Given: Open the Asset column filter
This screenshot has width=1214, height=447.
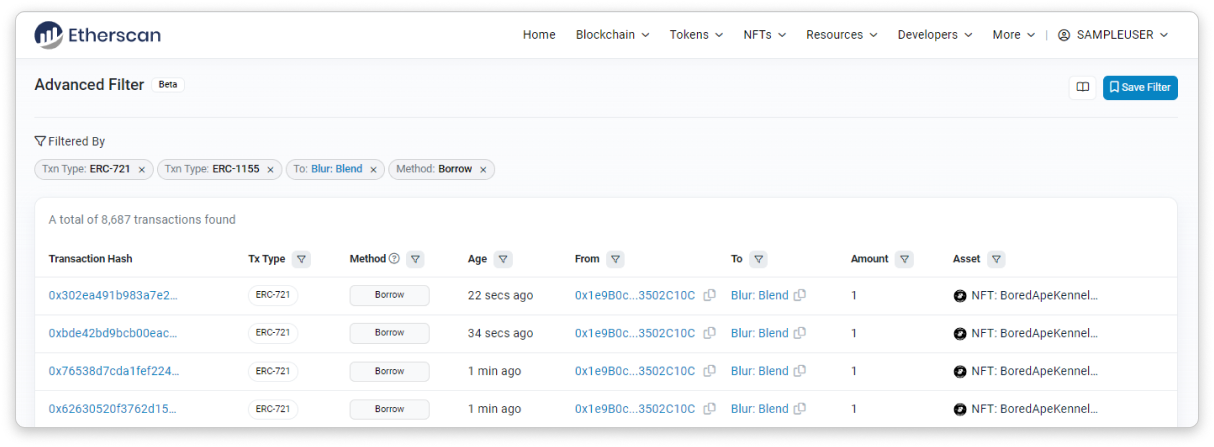Looking at the screenshot, I should coord(996,259).
